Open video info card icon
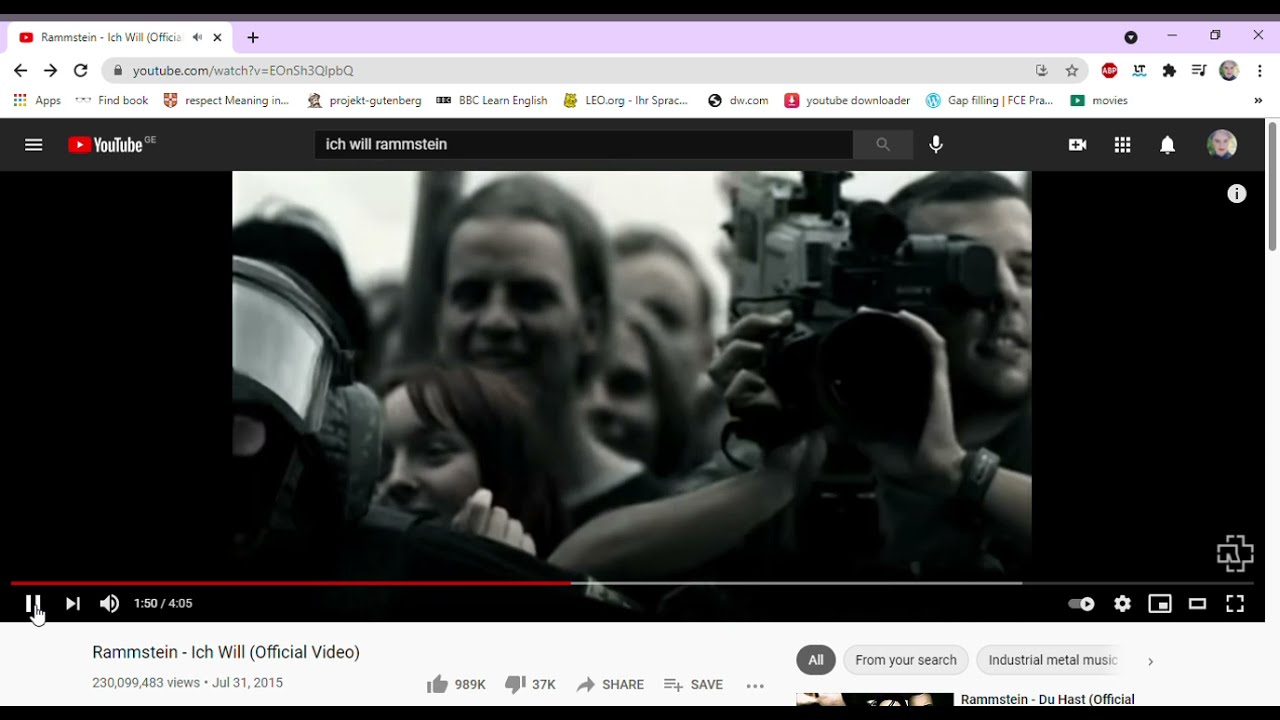Image resolution: width=1280 pixels, height=720 pixels. coord(1237,194)
